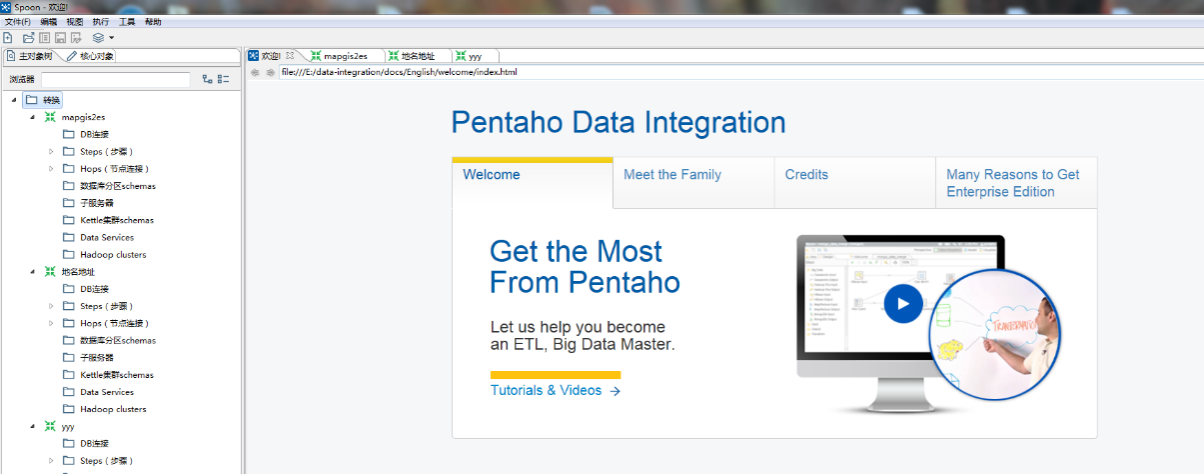Image resolution: width=1204 pixels, height=474 pixels.
Task: Click the Save As toolbar icon
Action: 76,37
